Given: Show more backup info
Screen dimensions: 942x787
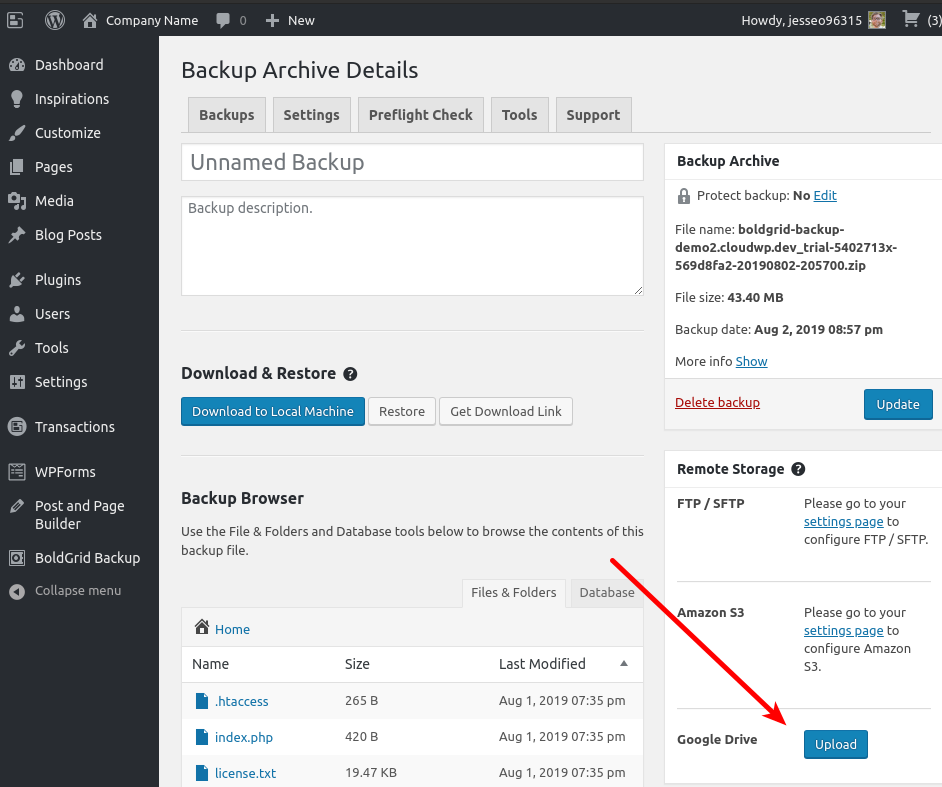Looking at the screenshot, I should [751, 361].
